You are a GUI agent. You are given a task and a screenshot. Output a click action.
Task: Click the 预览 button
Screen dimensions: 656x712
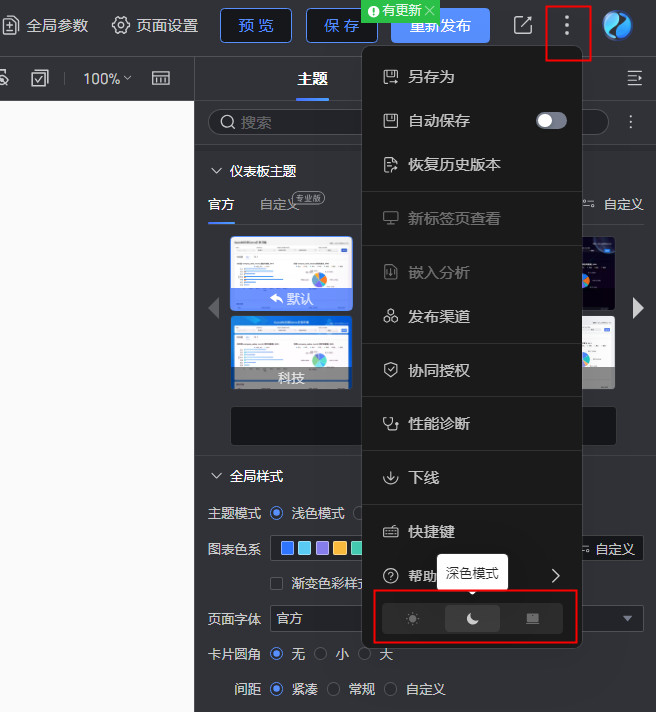coord(256,26)
